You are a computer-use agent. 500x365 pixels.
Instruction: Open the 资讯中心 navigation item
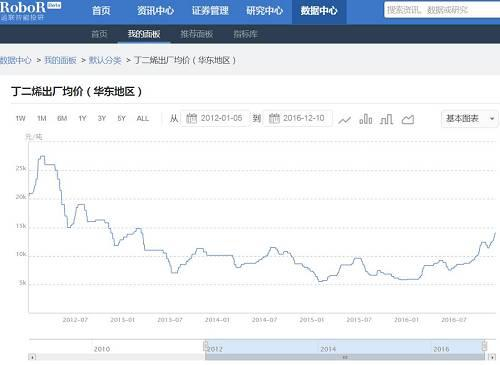click(156, 11)
